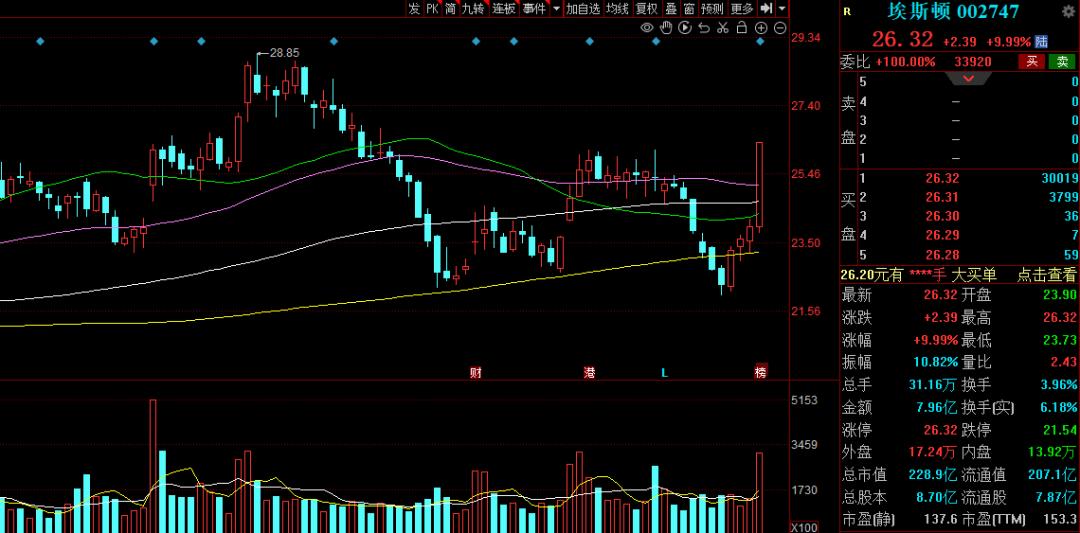Click the X100 volume scale label

coord(804,527)
